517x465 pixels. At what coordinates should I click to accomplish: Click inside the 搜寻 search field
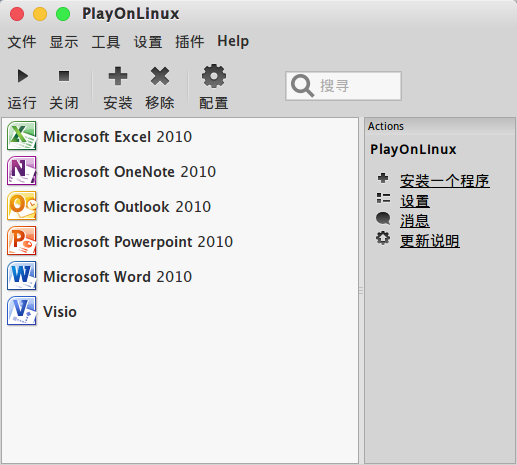343,86
